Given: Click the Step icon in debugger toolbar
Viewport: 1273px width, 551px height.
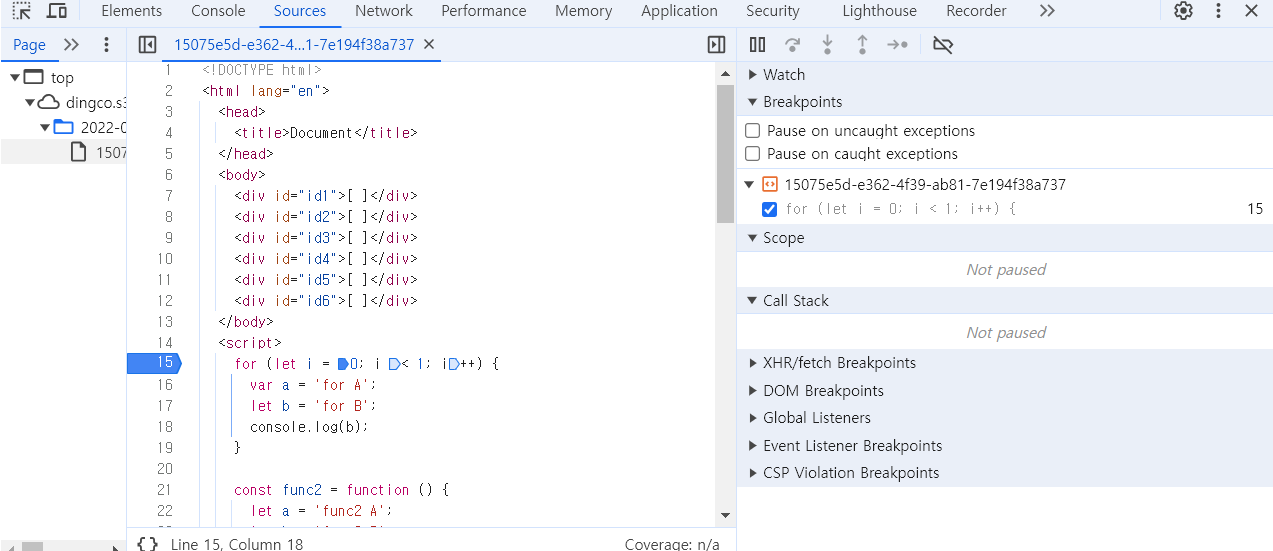Looking at the screenshot, I should pos(898,45).
